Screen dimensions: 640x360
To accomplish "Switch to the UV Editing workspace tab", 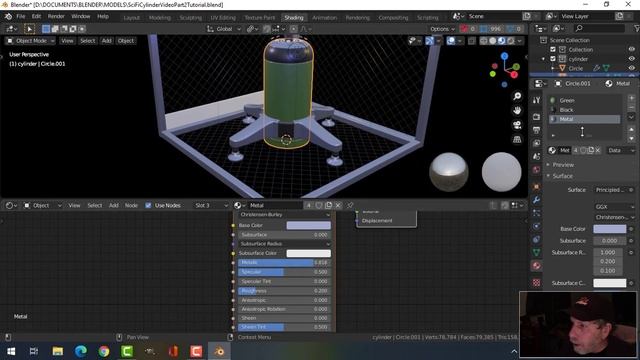I will [x=223, y=18].
